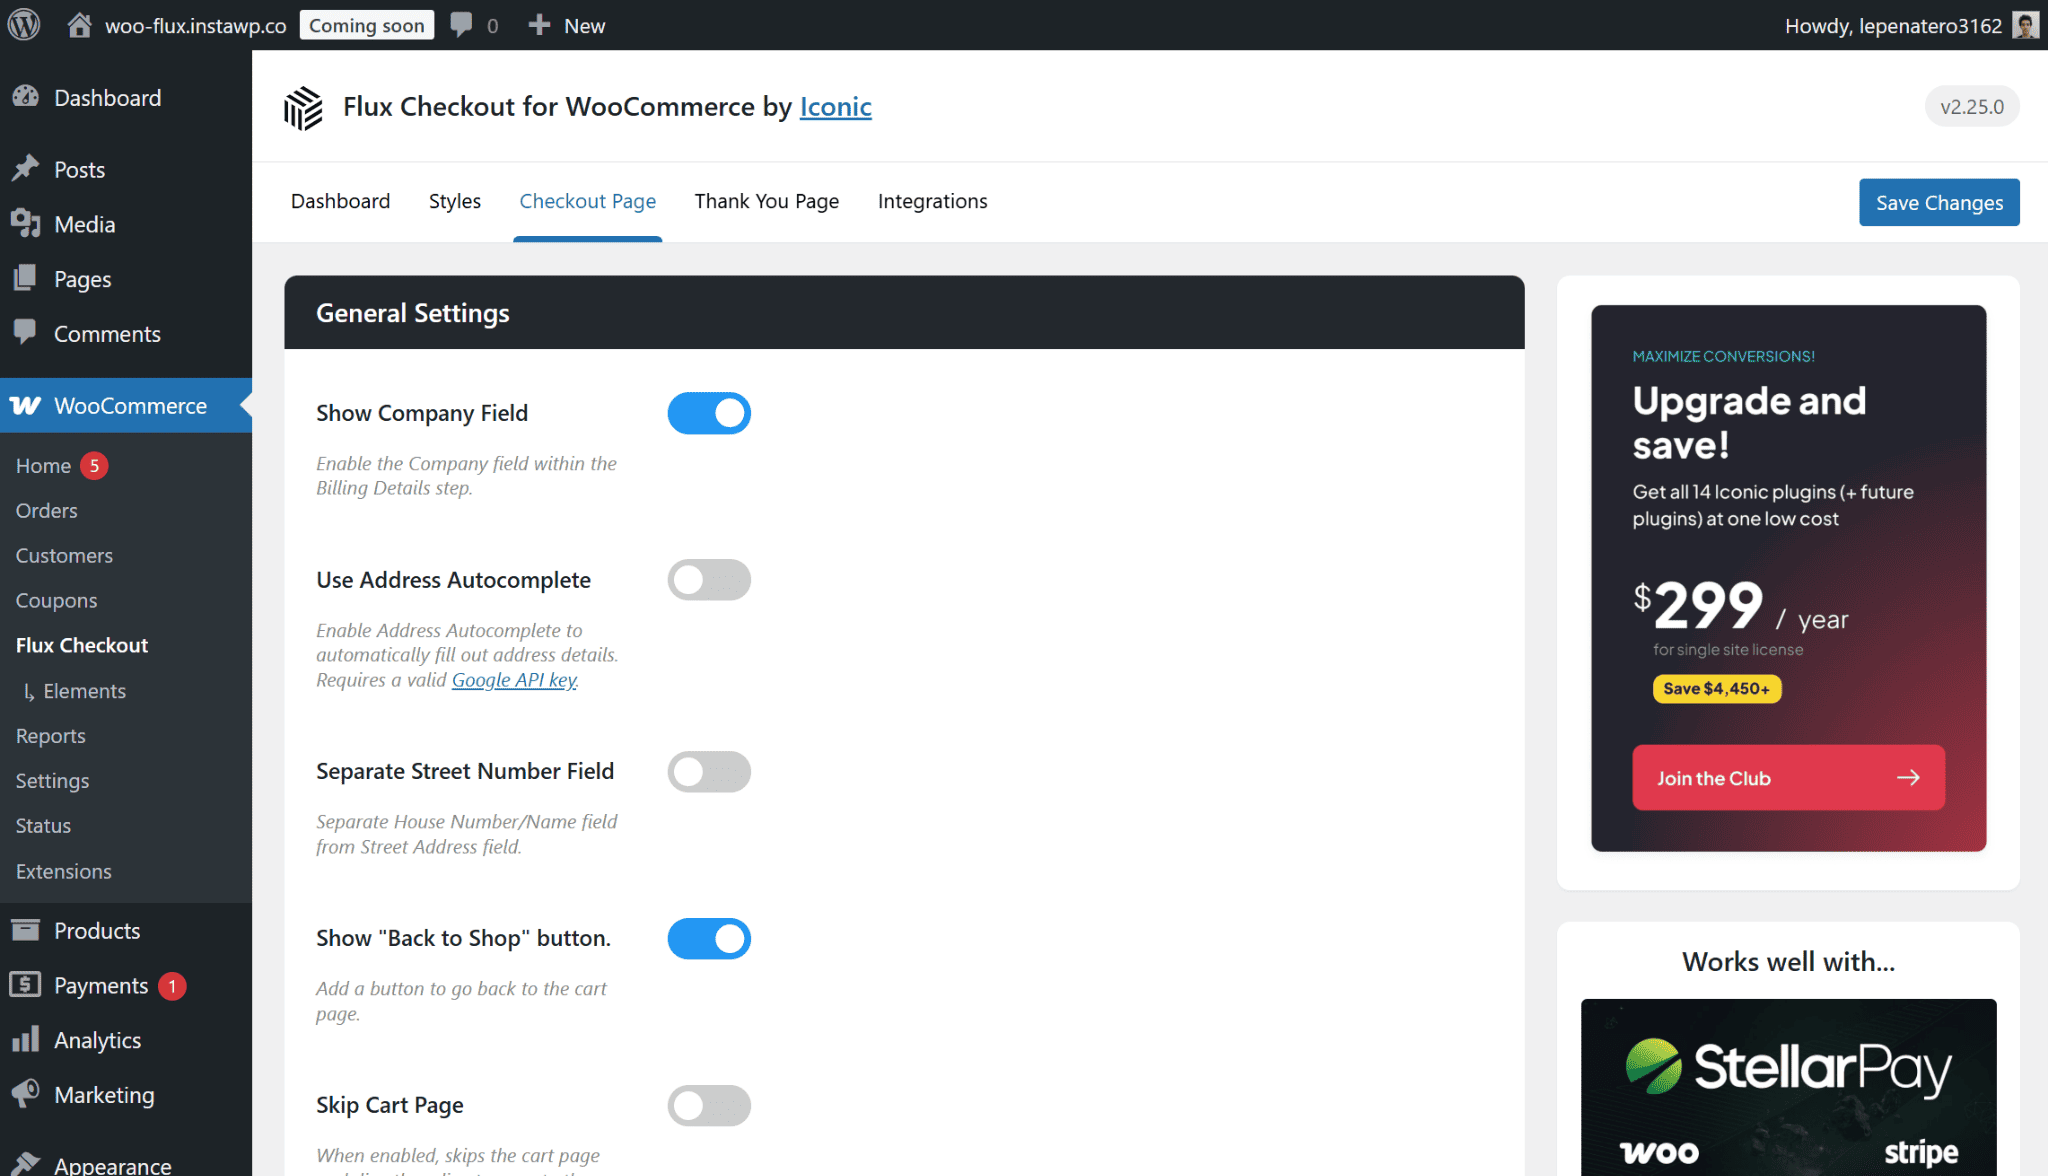Click the Join the Club button
Screen dimensions: 2048x1176
(1787, 777)
